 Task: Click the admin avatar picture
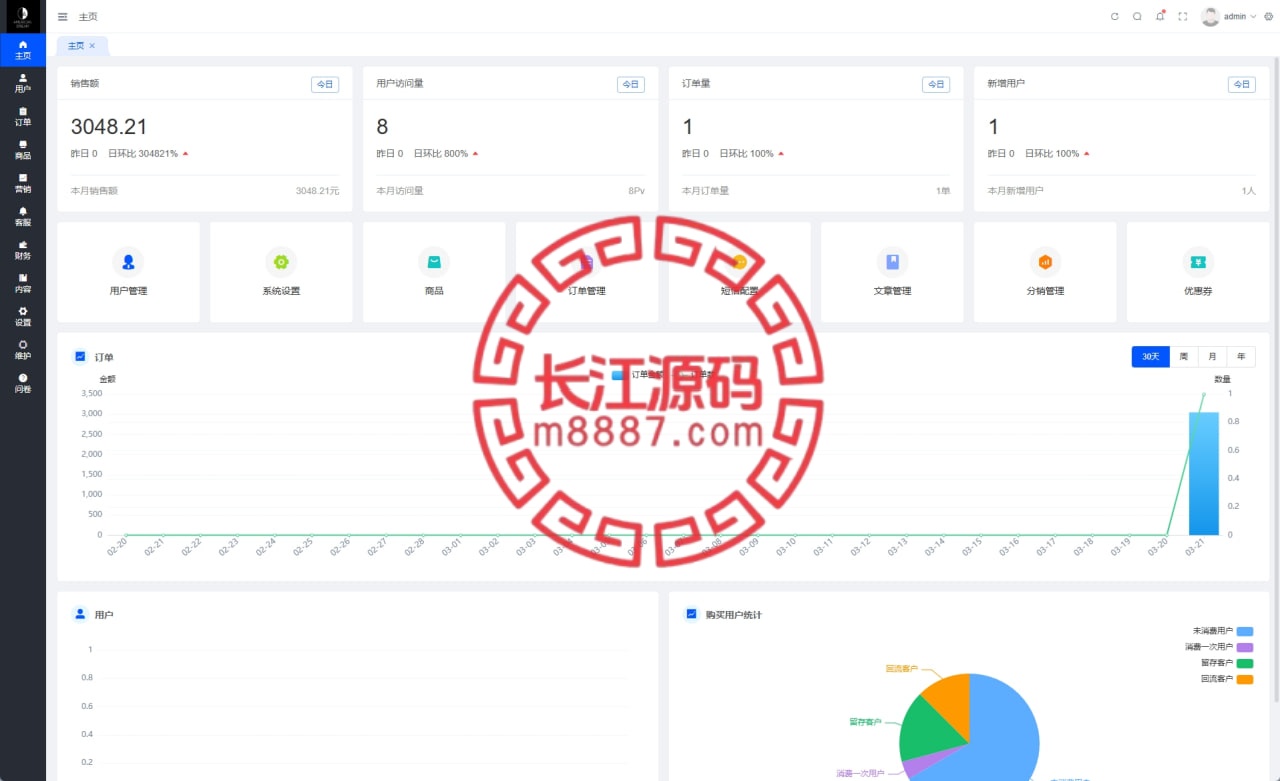(1211, 16)
